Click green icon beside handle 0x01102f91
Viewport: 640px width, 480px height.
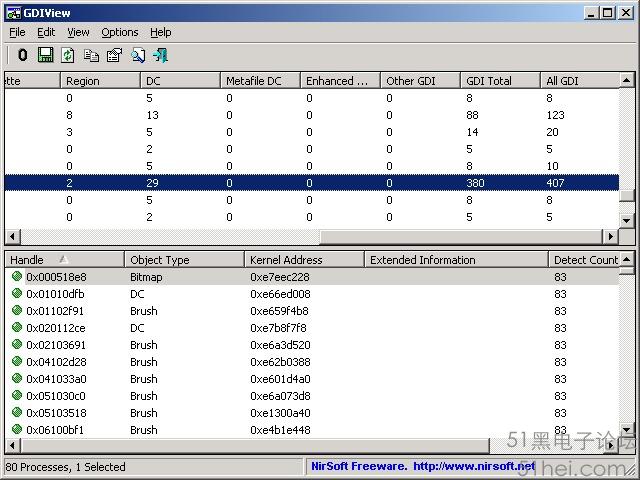pyautogui.click(x=17, y=310)
